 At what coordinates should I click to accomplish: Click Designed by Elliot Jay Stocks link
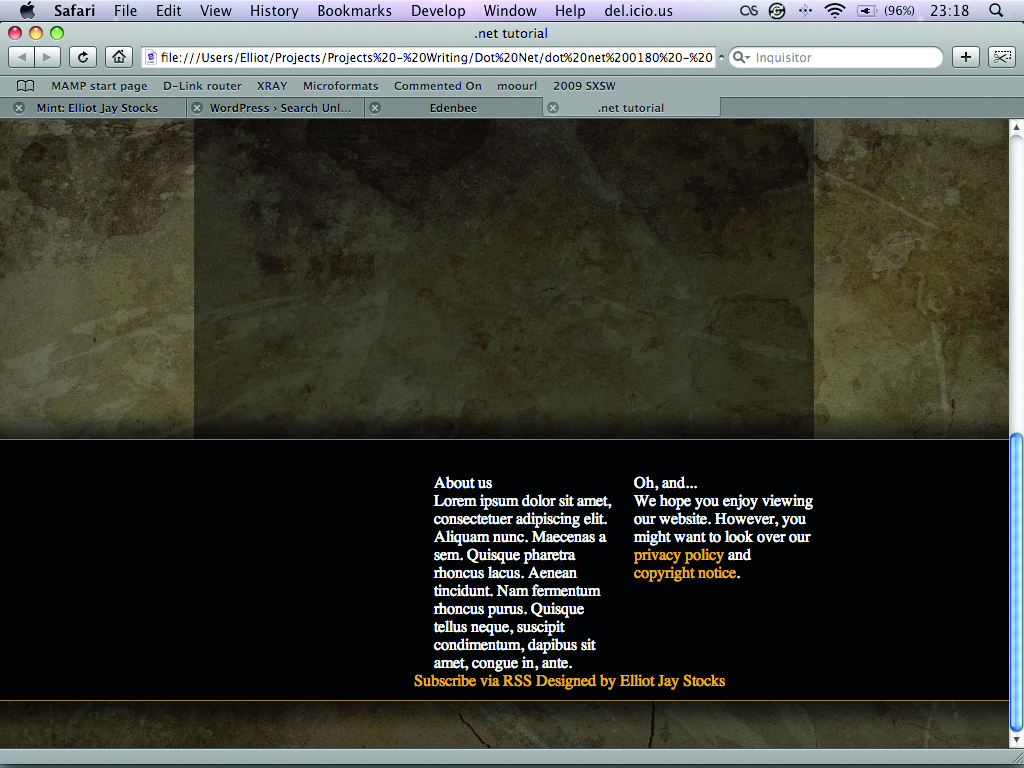630,681
